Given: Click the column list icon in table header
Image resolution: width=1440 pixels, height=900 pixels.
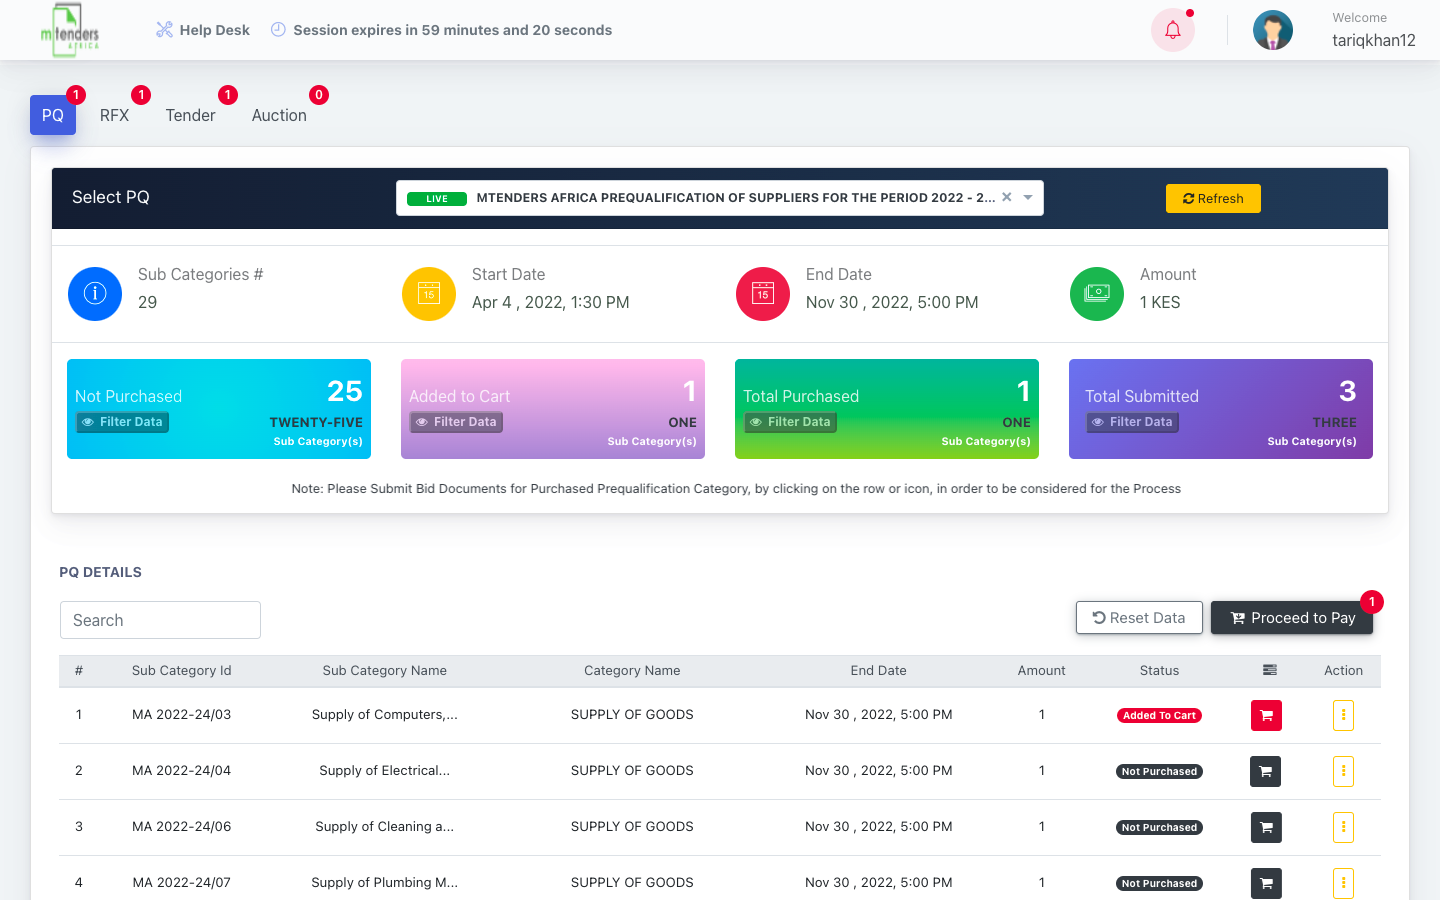Looking at the screenshot, I should click(1270, 670).
